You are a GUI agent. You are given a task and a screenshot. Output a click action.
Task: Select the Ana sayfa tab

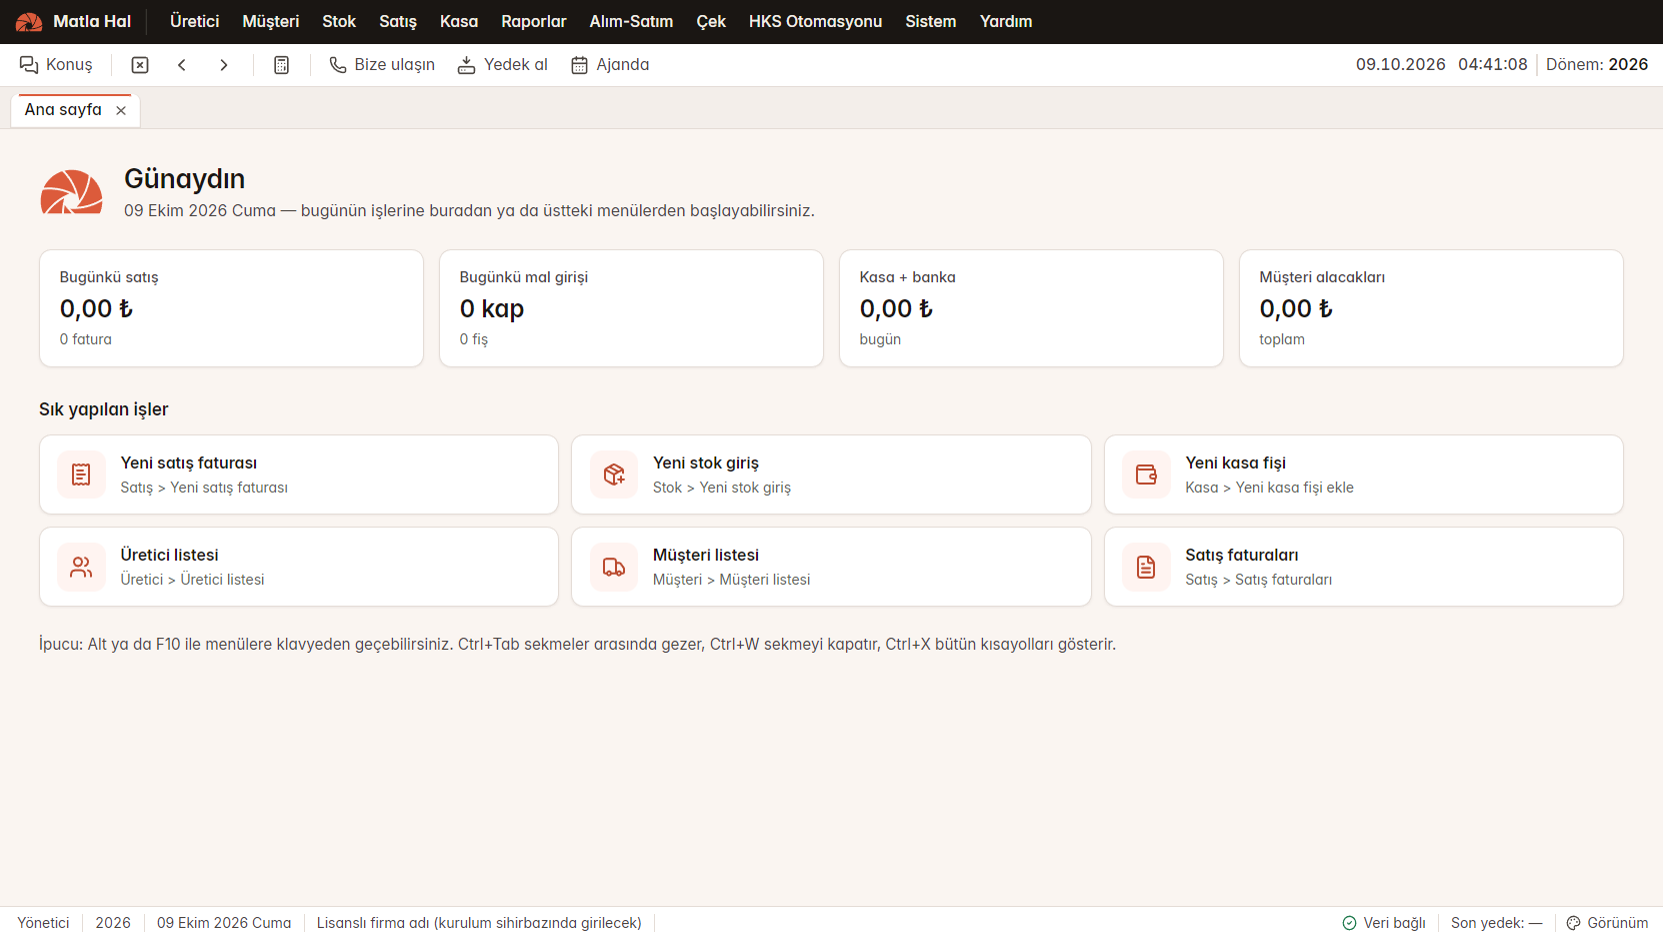coord(63,110)
